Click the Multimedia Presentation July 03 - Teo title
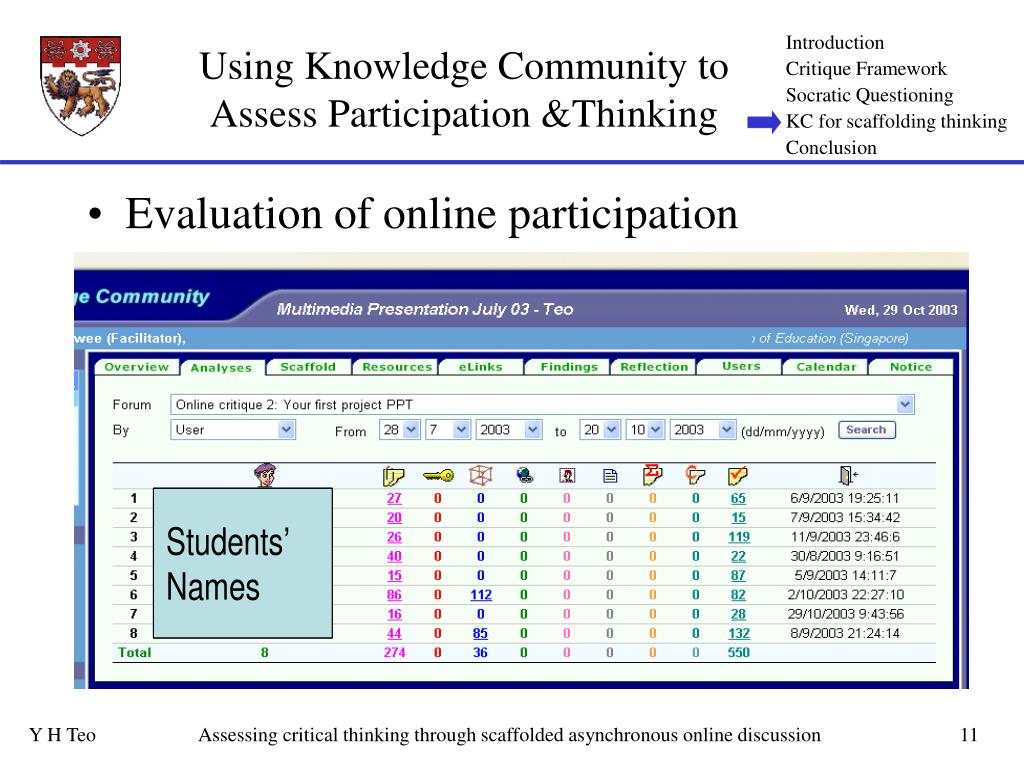Screen dimensions: 1024x768 [x=424, y=309]
